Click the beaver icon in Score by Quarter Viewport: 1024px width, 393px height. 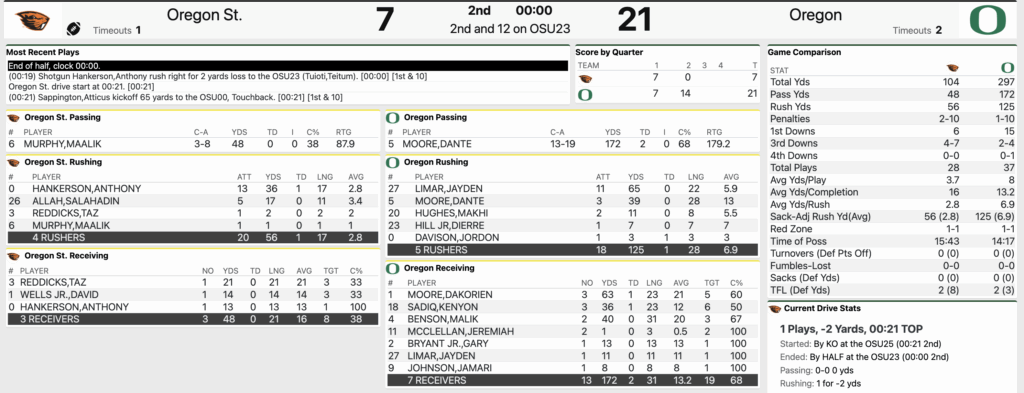pos(585,78)
